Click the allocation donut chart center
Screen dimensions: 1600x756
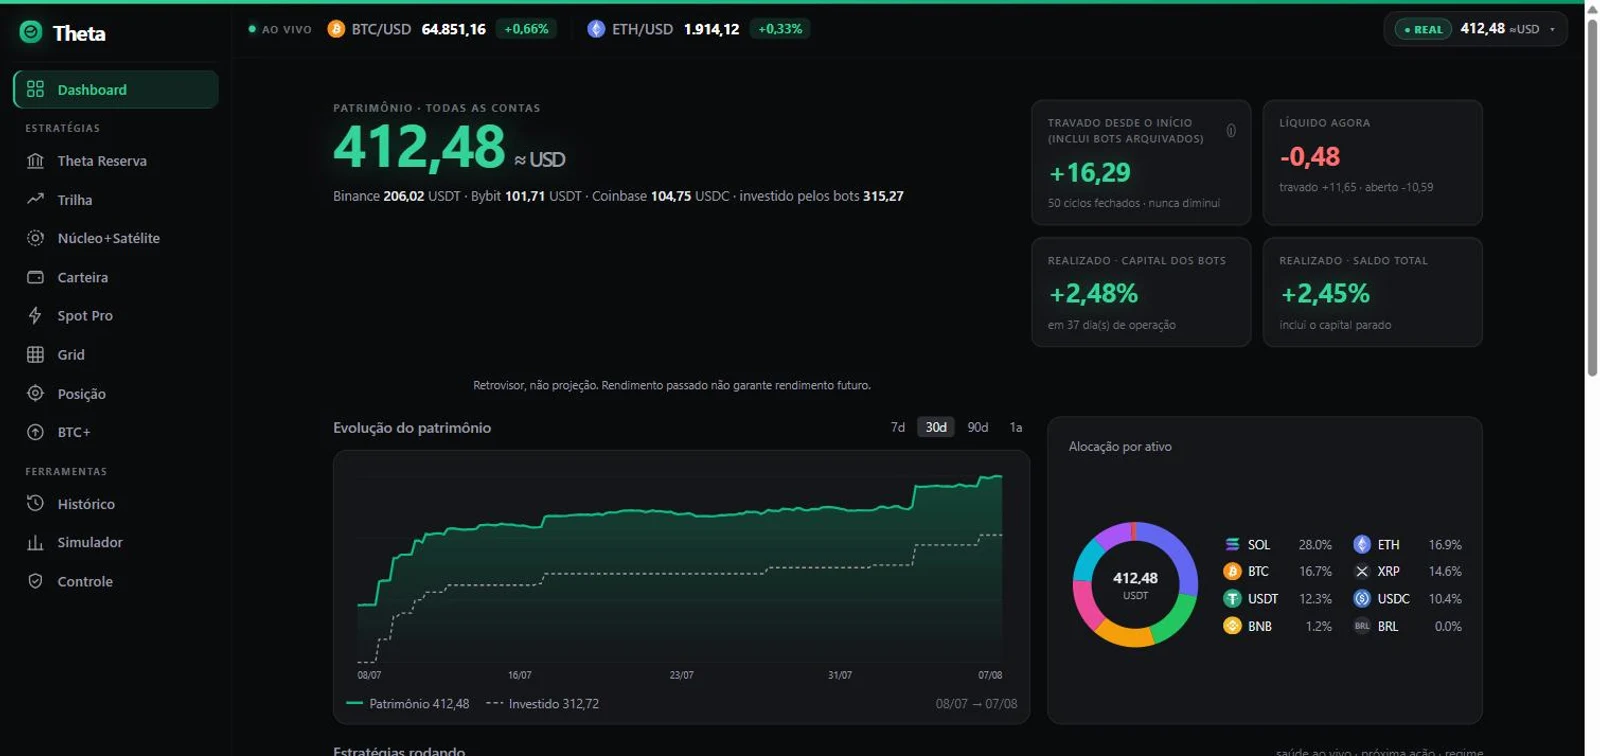pos(1135,584)
